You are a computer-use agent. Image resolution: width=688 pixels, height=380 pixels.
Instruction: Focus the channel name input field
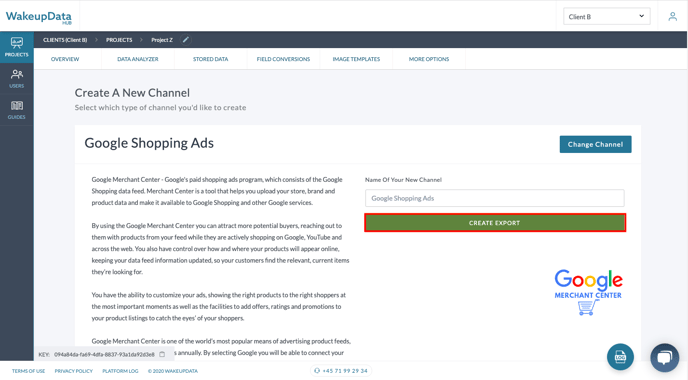[x=494, y=198]
